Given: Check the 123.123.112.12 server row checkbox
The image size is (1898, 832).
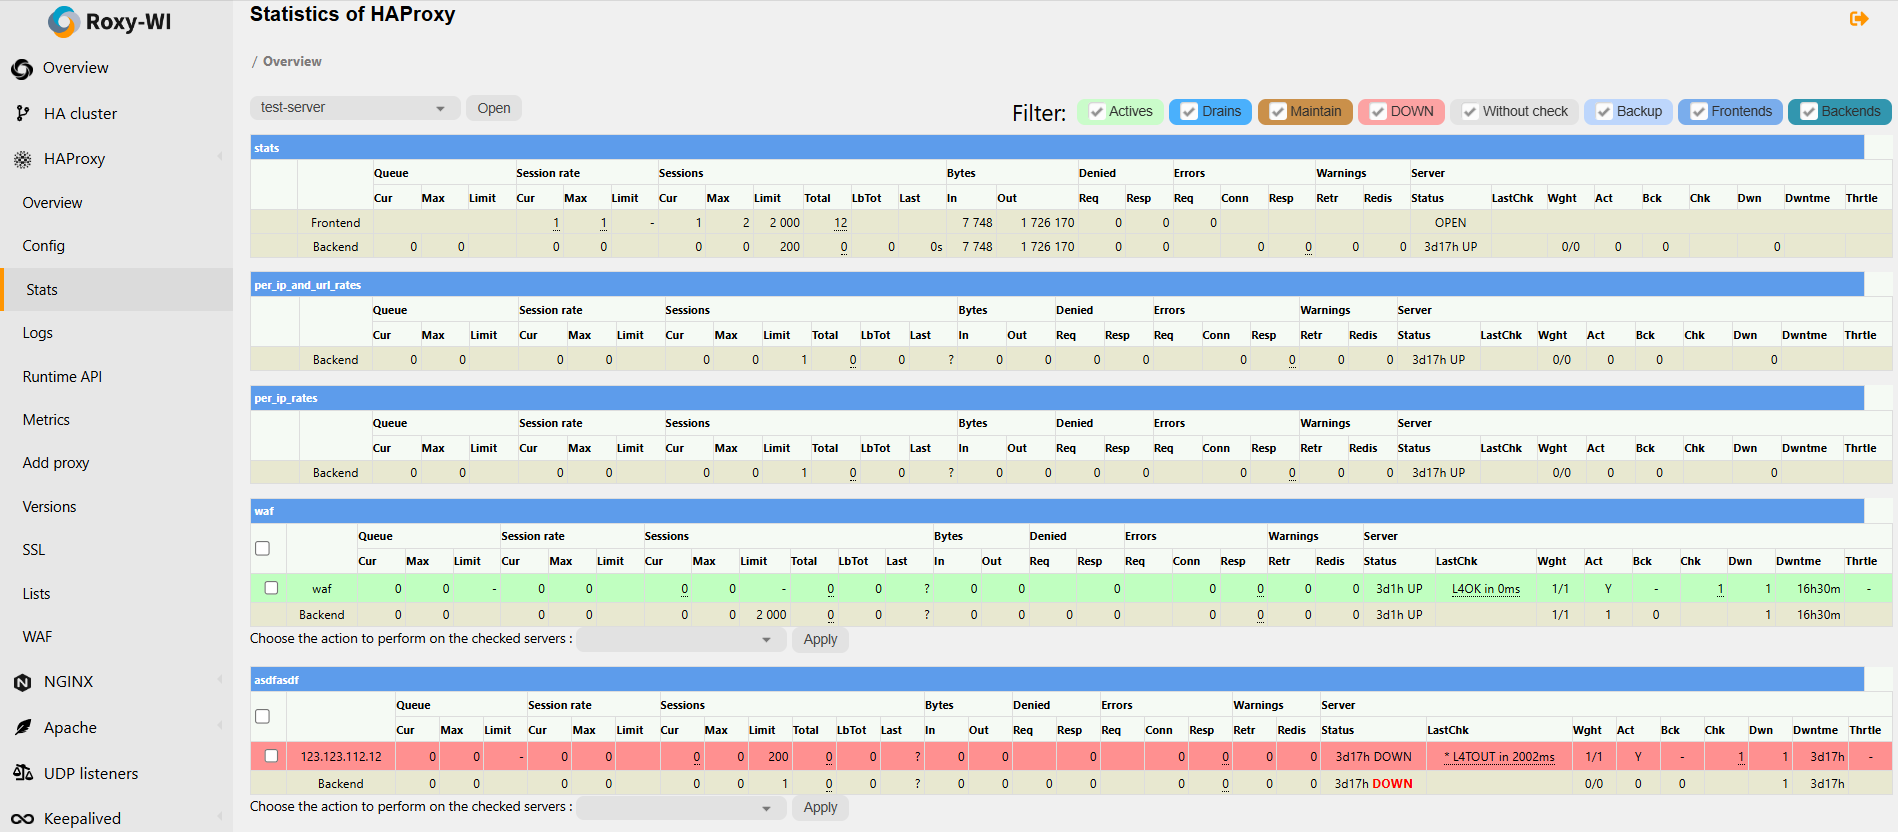Looking at the screenshot, I should (271, 756).
